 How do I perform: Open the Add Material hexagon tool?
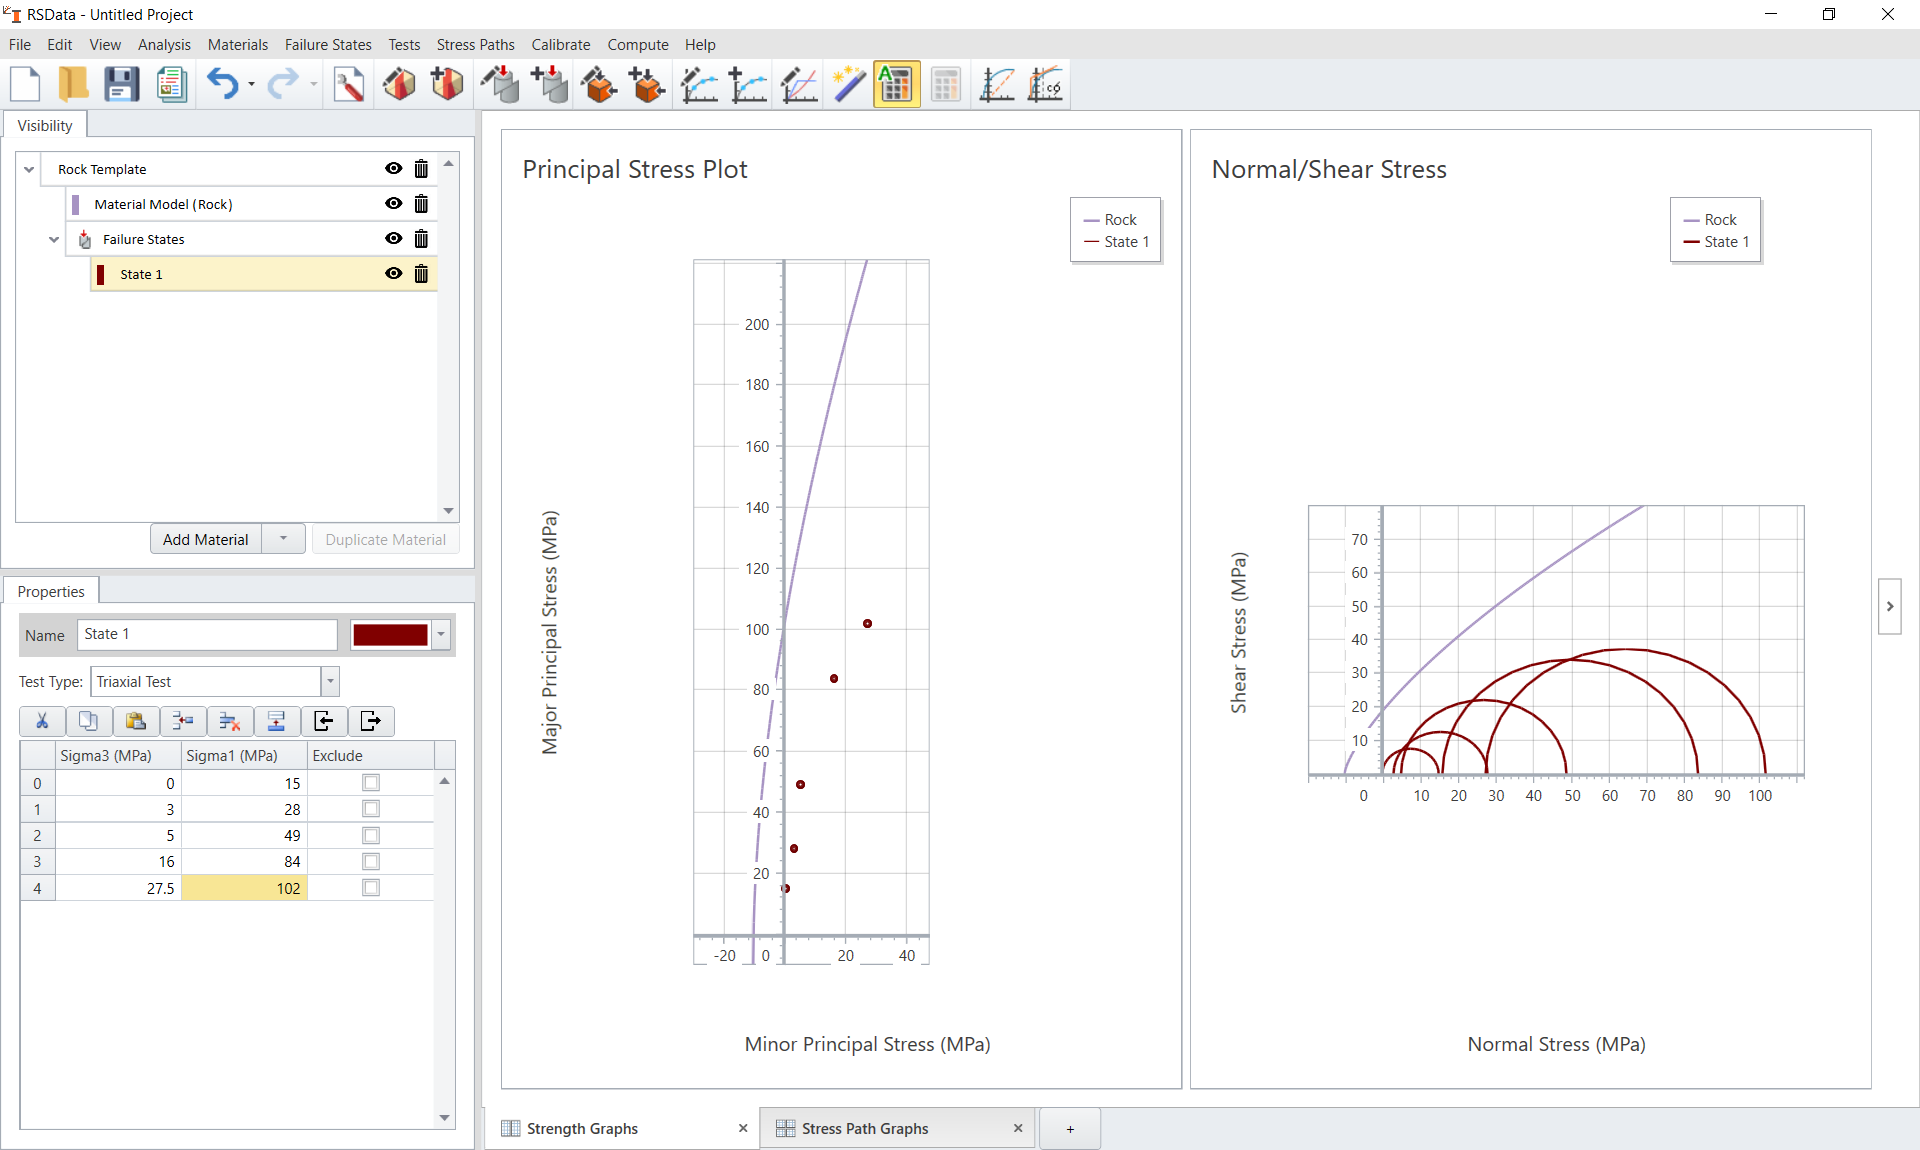[446, 84]
